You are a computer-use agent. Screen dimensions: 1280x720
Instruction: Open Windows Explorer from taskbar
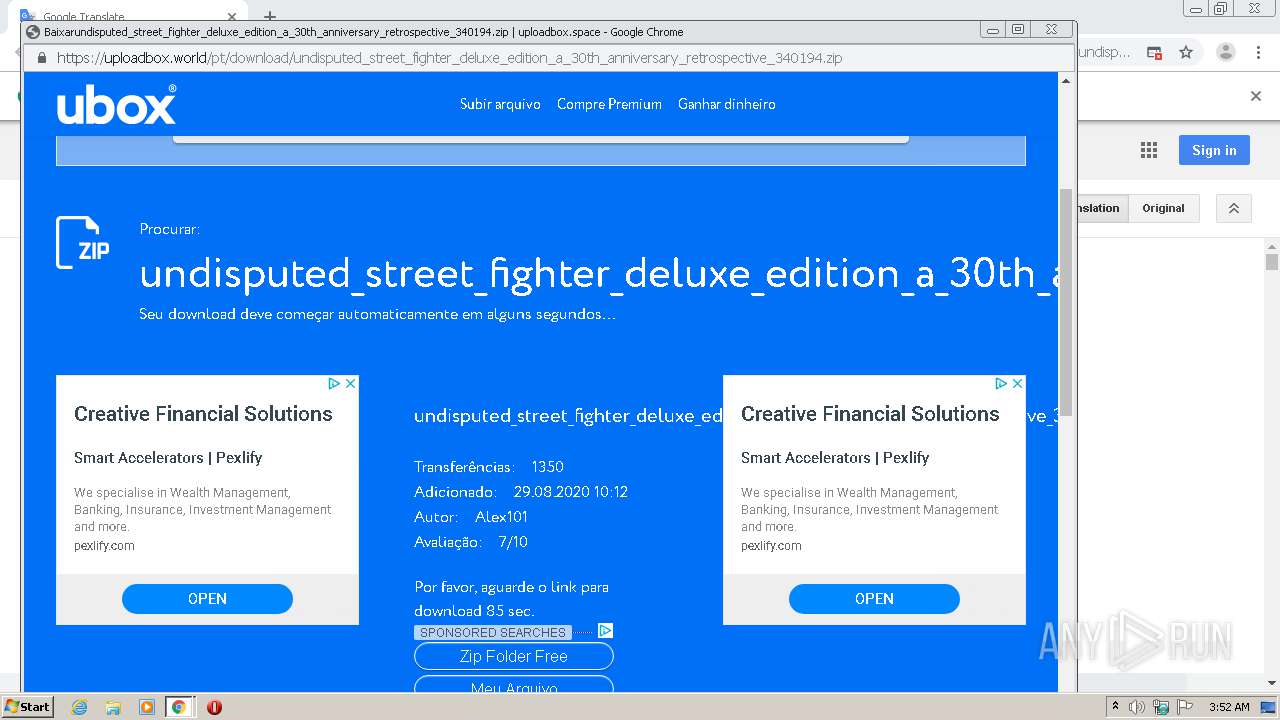click(x=113, y=707)
